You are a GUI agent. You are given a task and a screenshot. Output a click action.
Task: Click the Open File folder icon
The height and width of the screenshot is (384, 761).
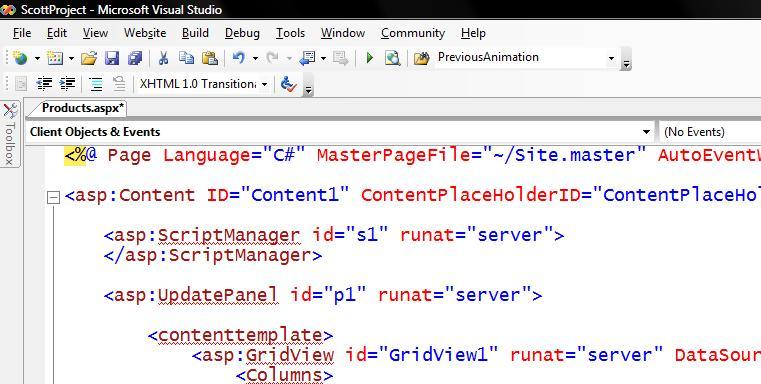coord(89,58)
